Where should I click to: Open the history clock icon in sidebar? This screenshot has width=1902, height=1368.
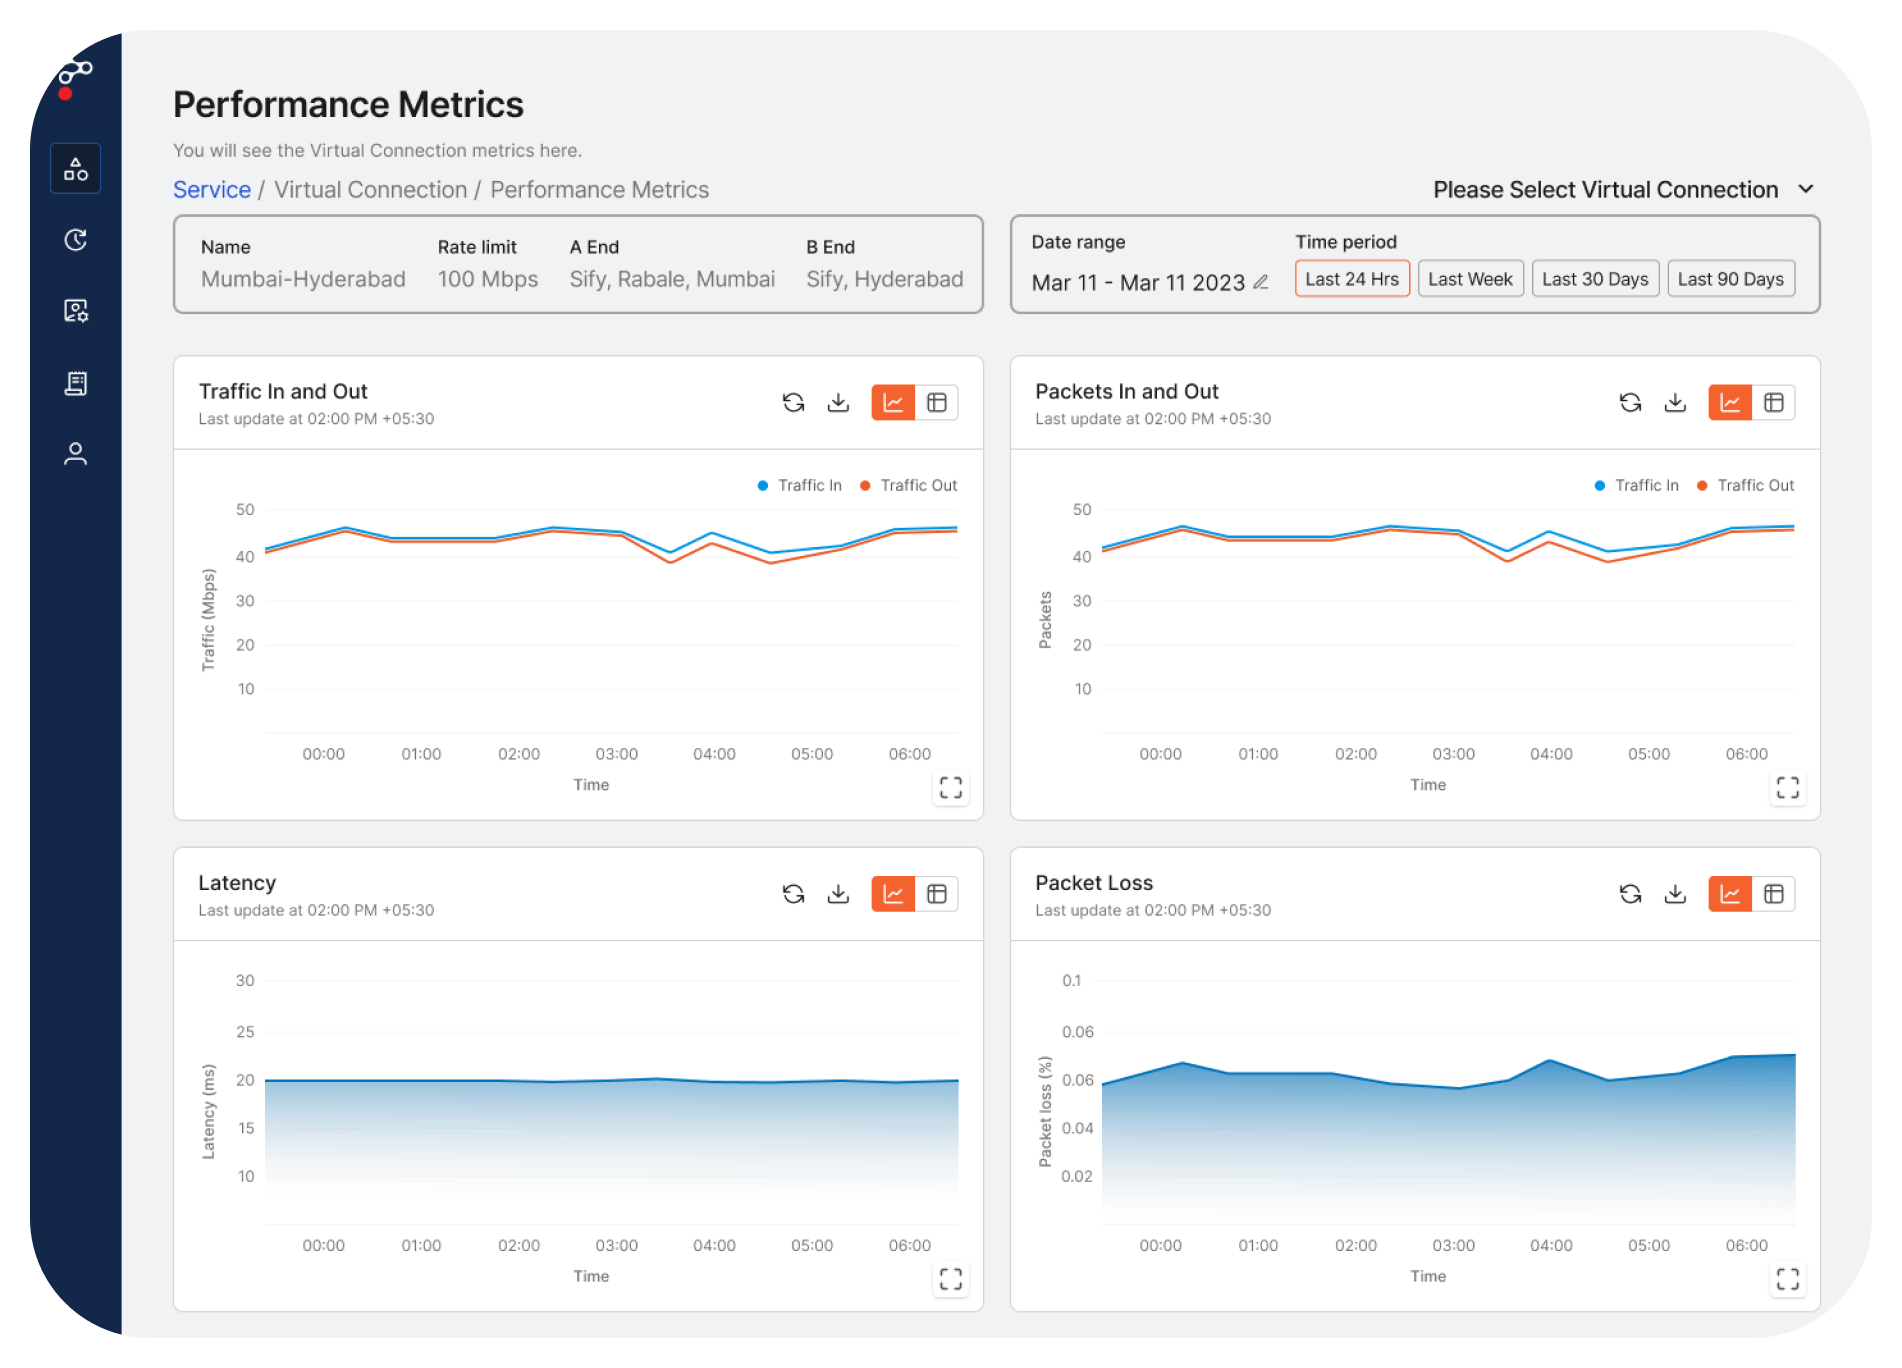point(75,240)
